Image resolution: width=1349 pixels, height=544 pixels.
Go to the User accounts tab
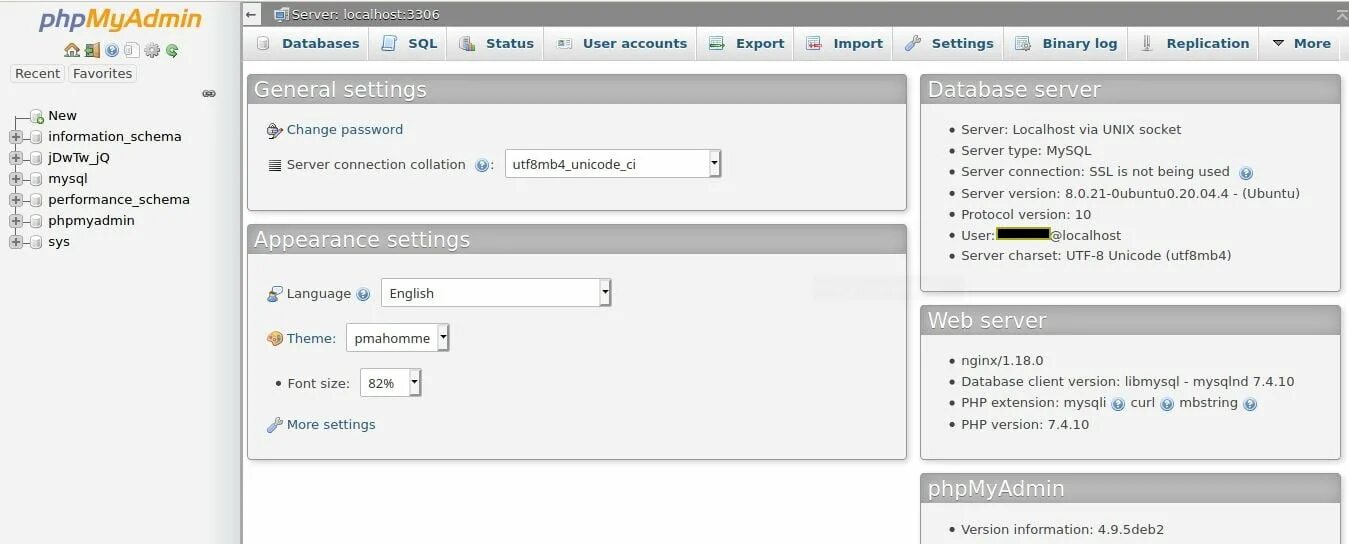tap(621, 43)
